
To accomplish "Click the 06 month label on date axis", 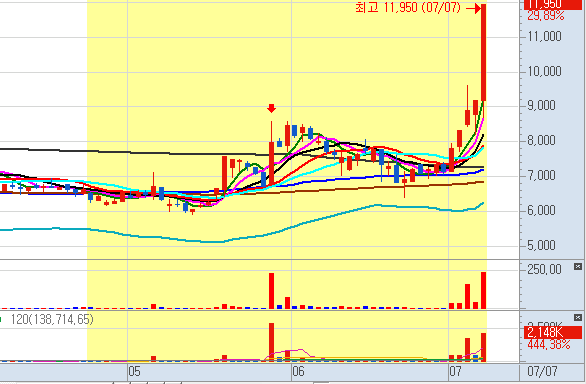I will 298,371.
